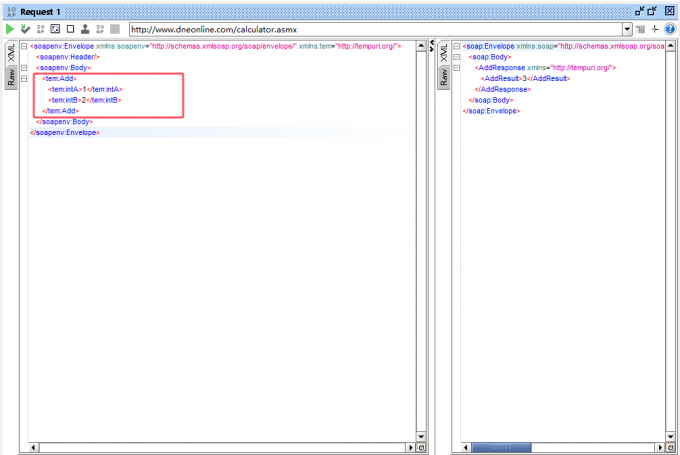Switch to the response pane XML tab
Image resolution: width=680 pixels, height=455 pixels.
click(x=443, y=53)
